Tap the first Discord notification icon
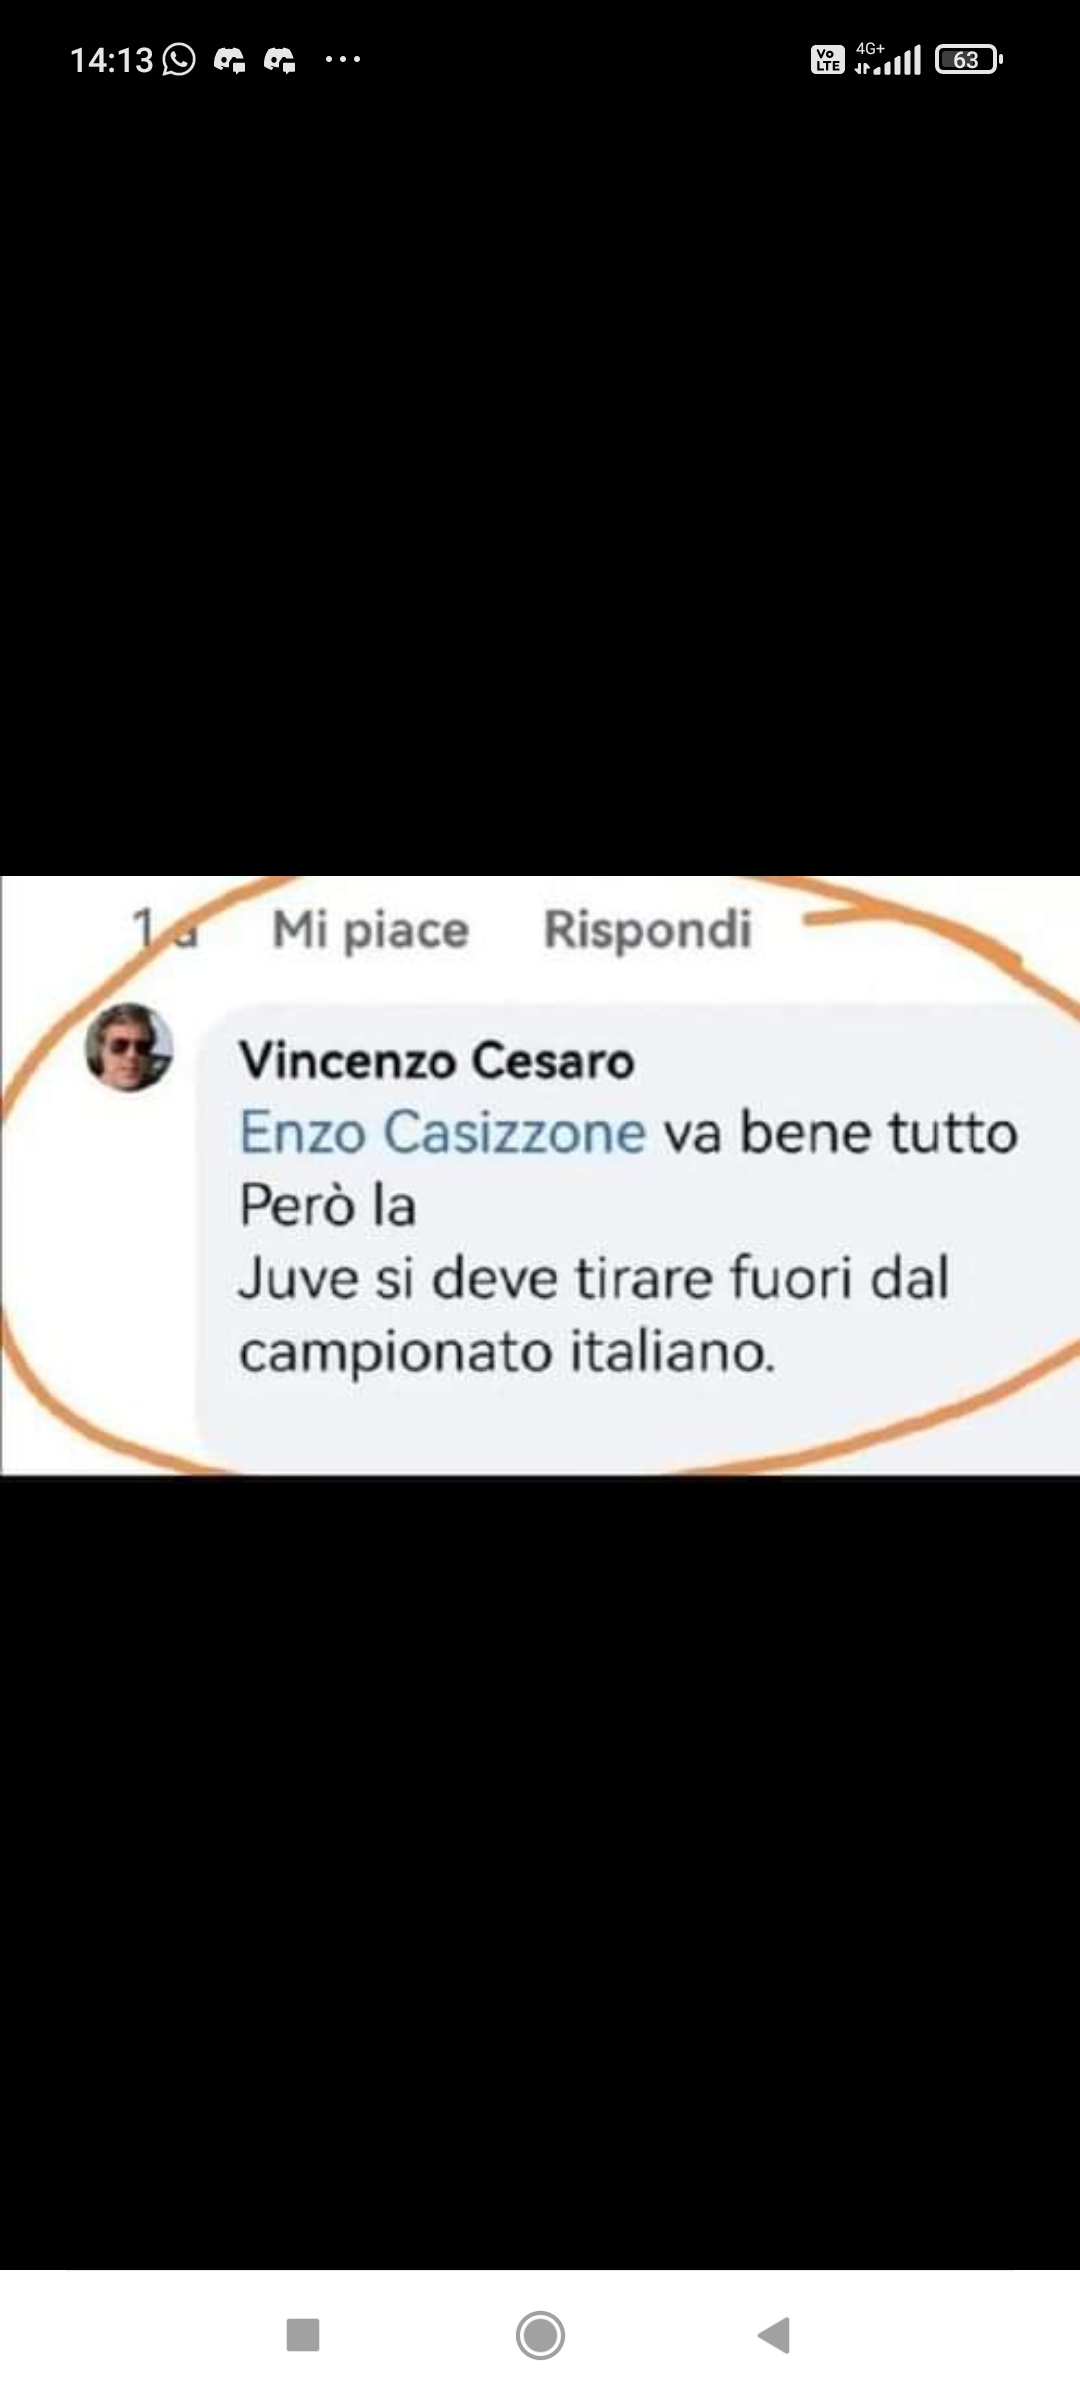 230,61
